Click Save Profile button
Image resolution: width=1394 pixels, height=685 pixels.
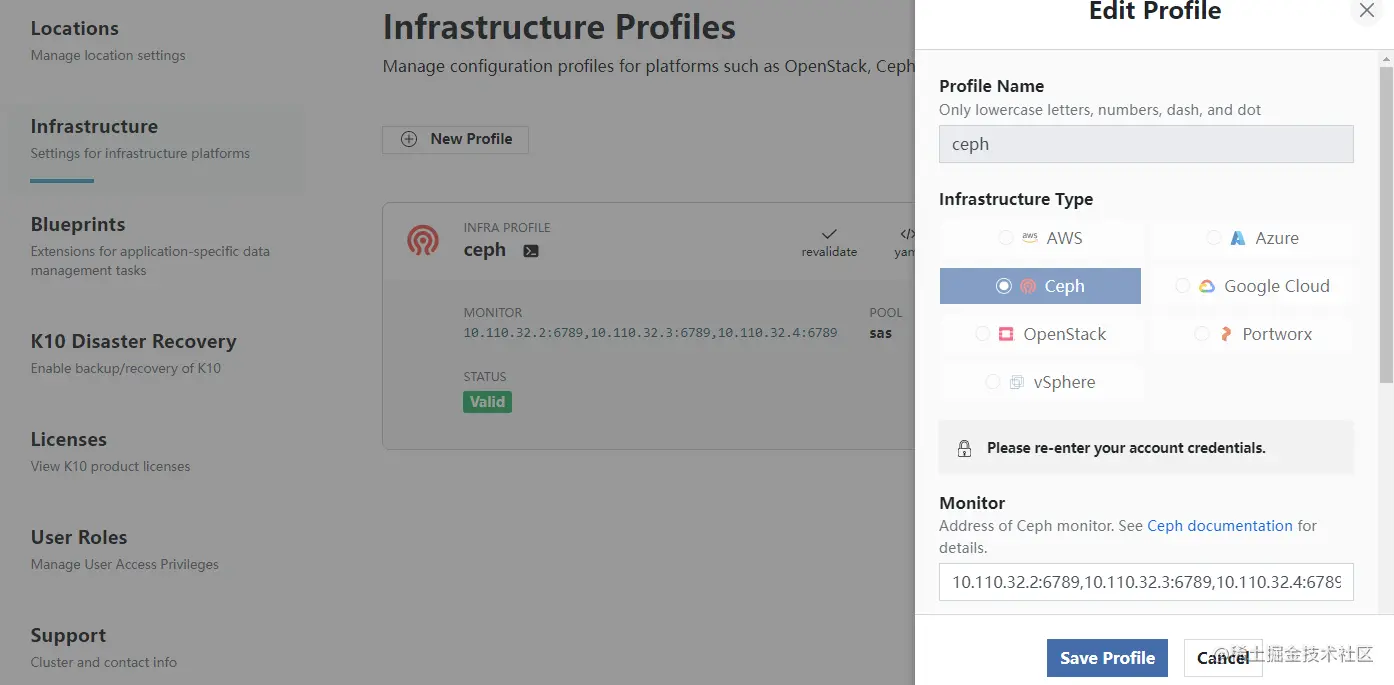pyautogui.click(x=1107, y=658)
